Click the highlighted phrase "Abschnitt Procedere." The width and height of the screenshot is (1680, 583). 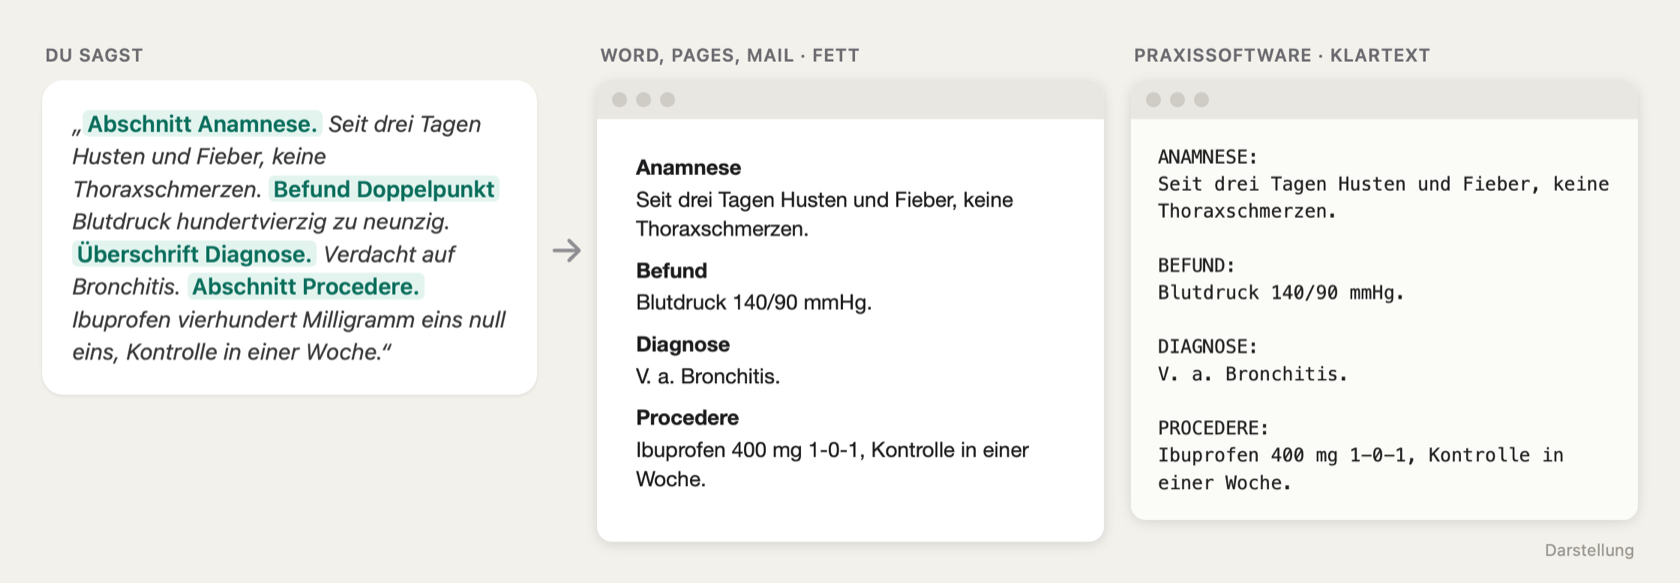tap(306, 287)
